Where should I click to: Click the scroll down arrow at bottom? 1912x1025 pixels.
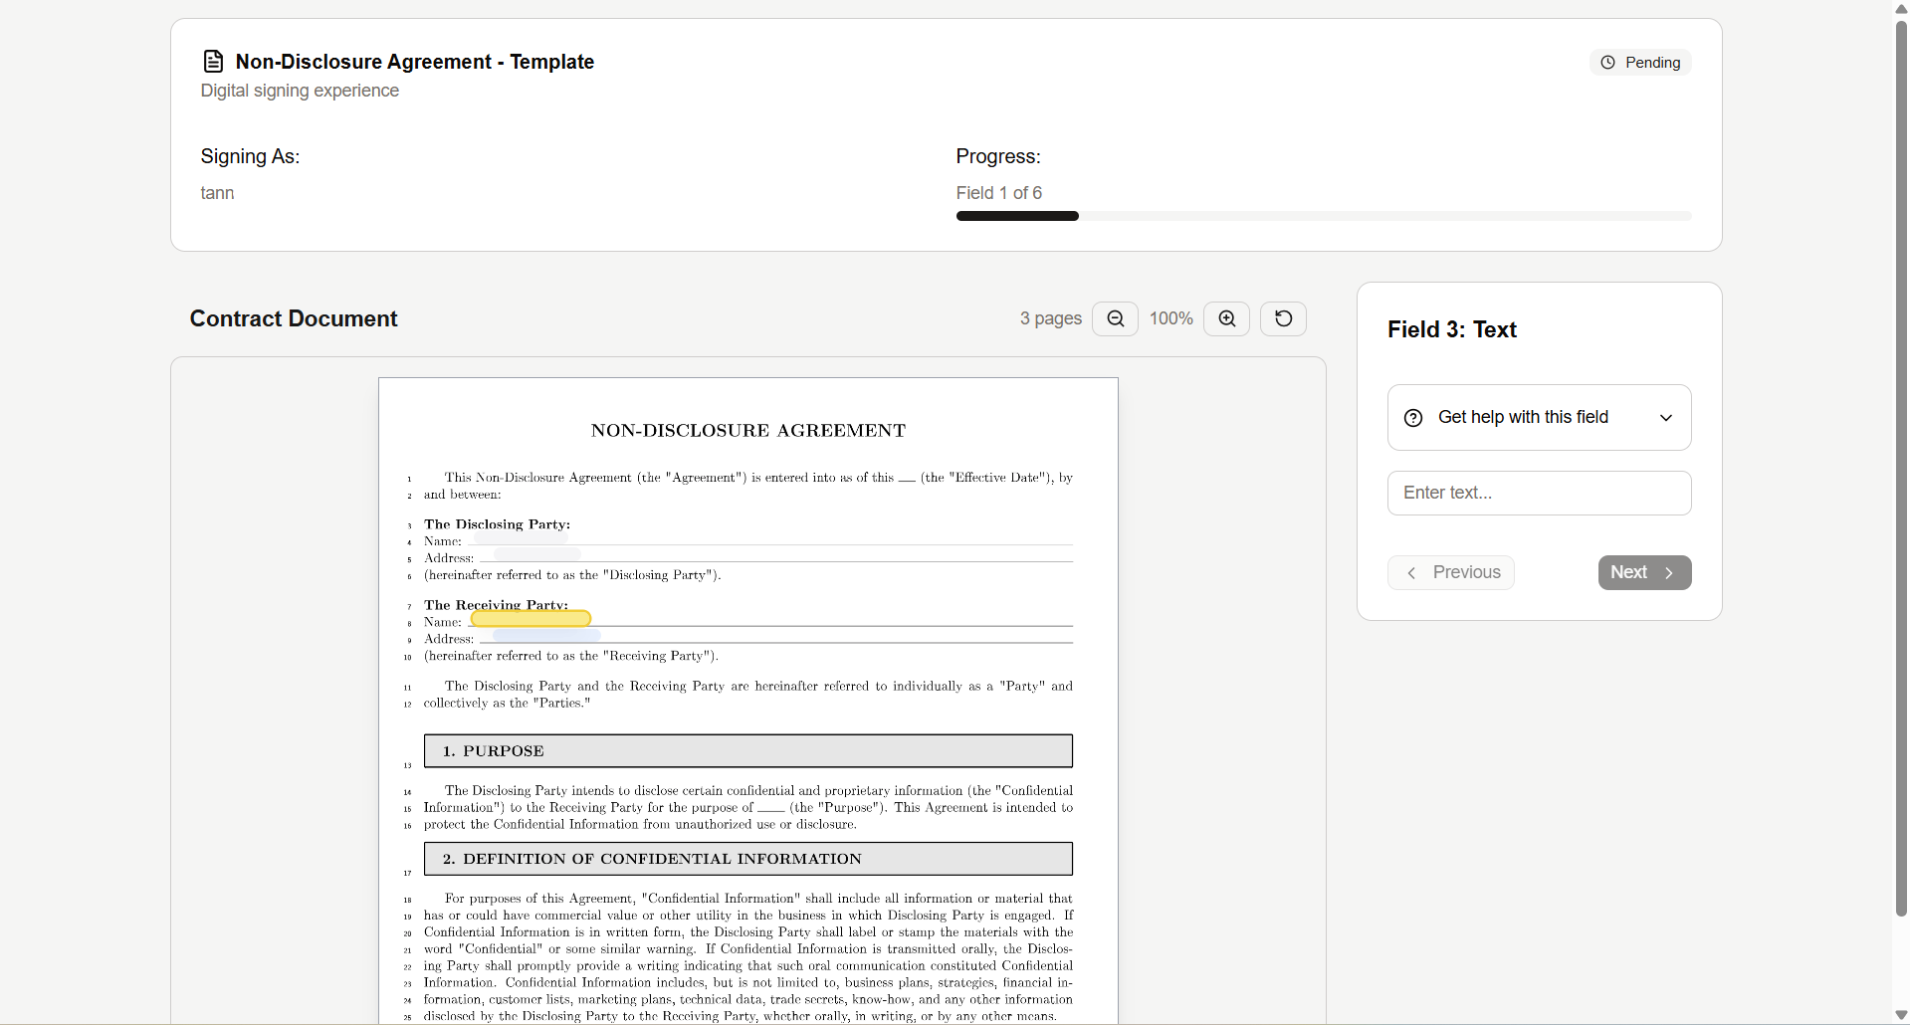(1901, 1015)
